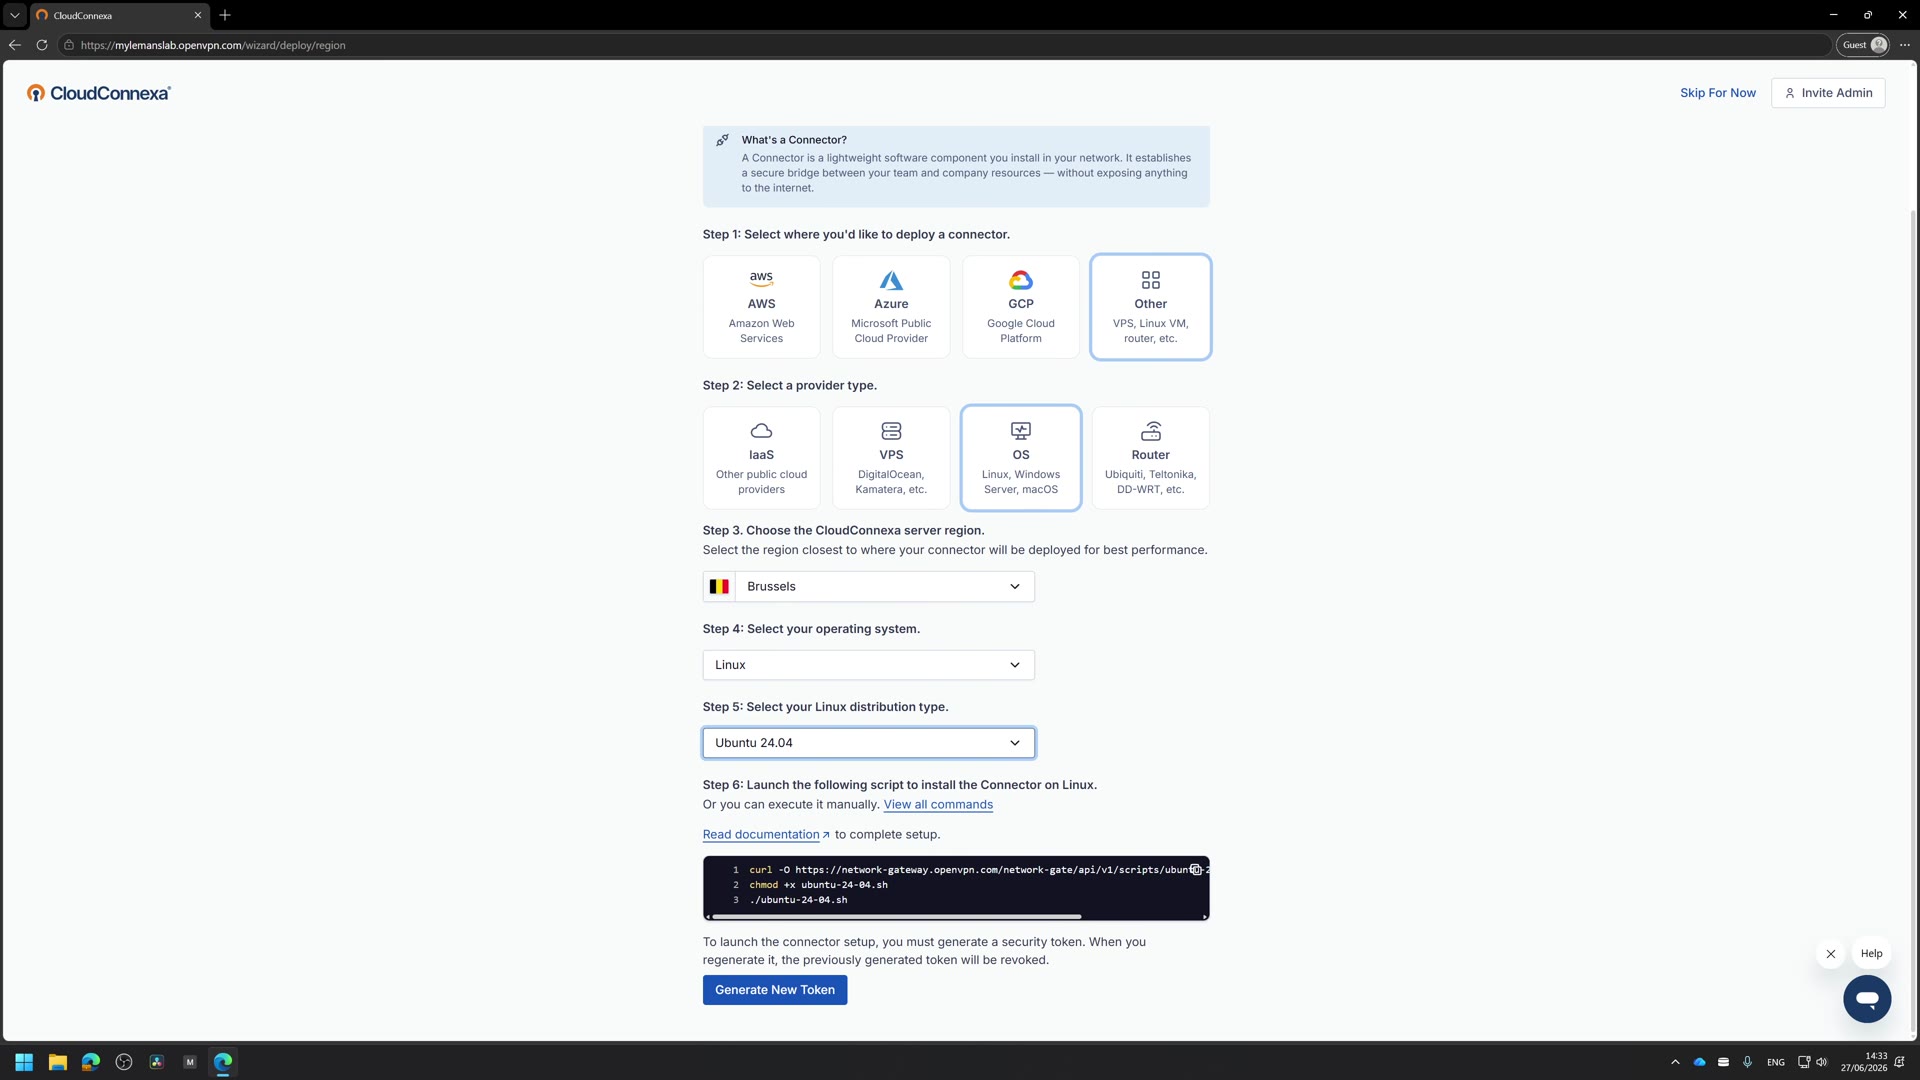Open the clock showing 14:33
This screenshot has width=1920, height=1080.
(1864, 1062)
